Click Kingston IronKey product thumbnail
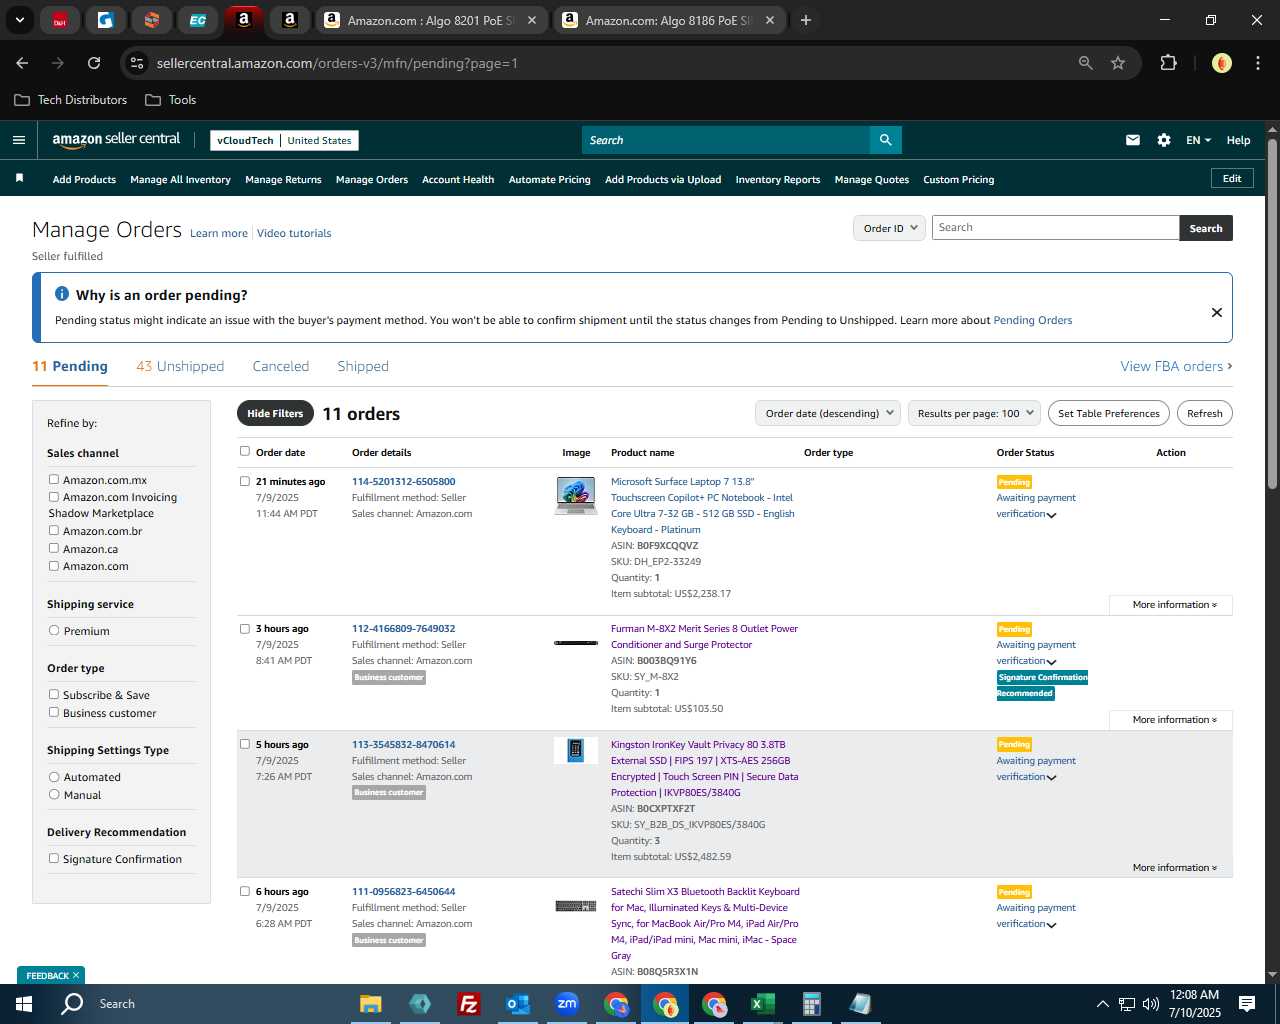This screenshot has width=1280, height=1024. pos(576,750)
